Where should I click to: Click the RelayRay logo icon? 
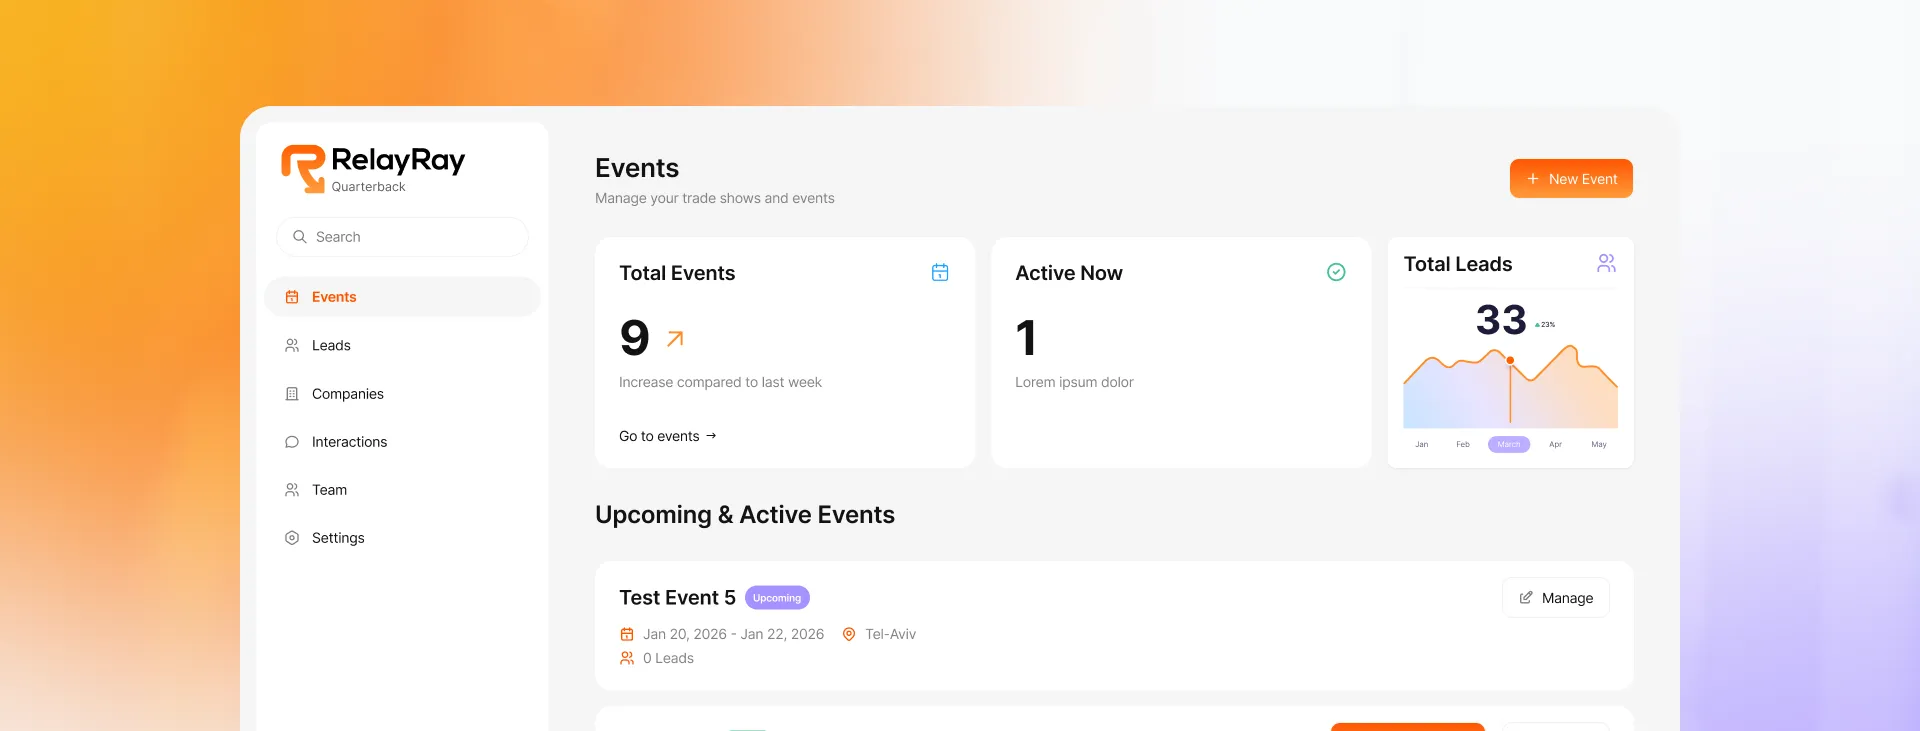(x=303, y=168)
